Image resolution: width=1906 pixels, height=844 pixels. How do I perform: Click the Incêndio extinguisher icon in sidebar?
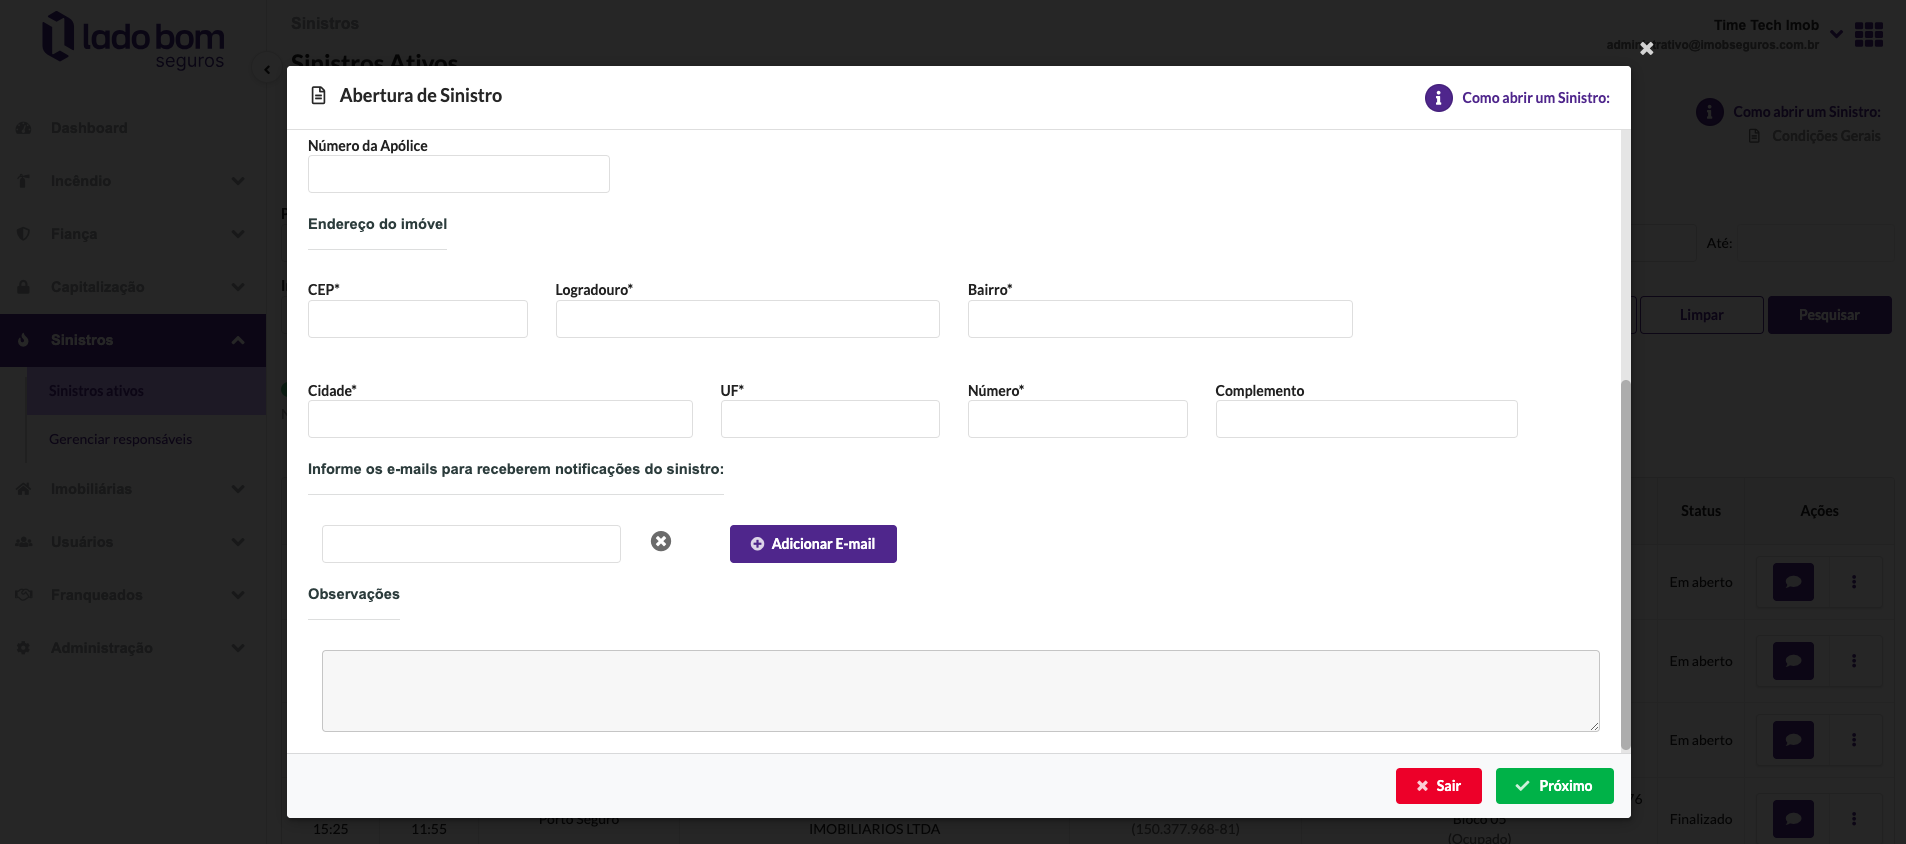(24, 181)
